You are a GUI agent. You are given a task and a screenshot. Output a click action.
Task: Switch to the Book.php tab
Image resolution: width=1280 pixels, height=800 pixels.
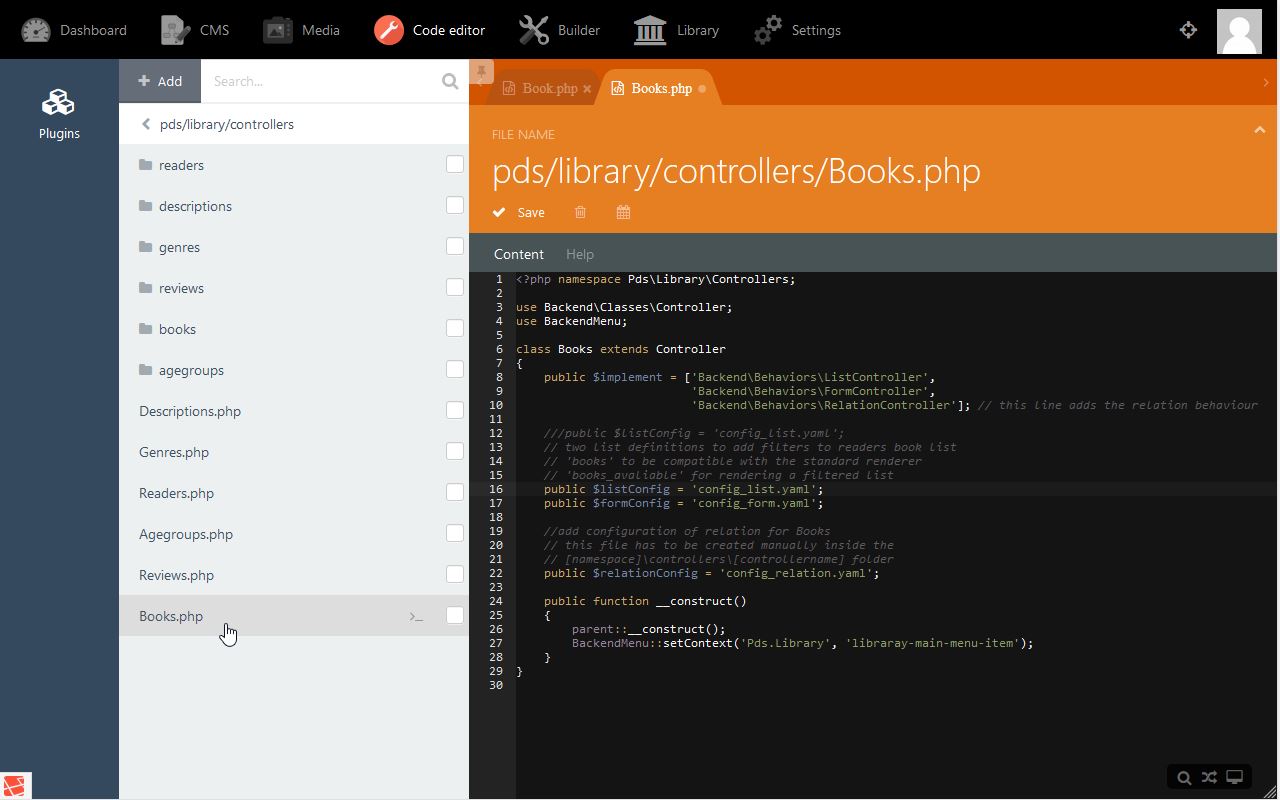click(x=548, y=88)
